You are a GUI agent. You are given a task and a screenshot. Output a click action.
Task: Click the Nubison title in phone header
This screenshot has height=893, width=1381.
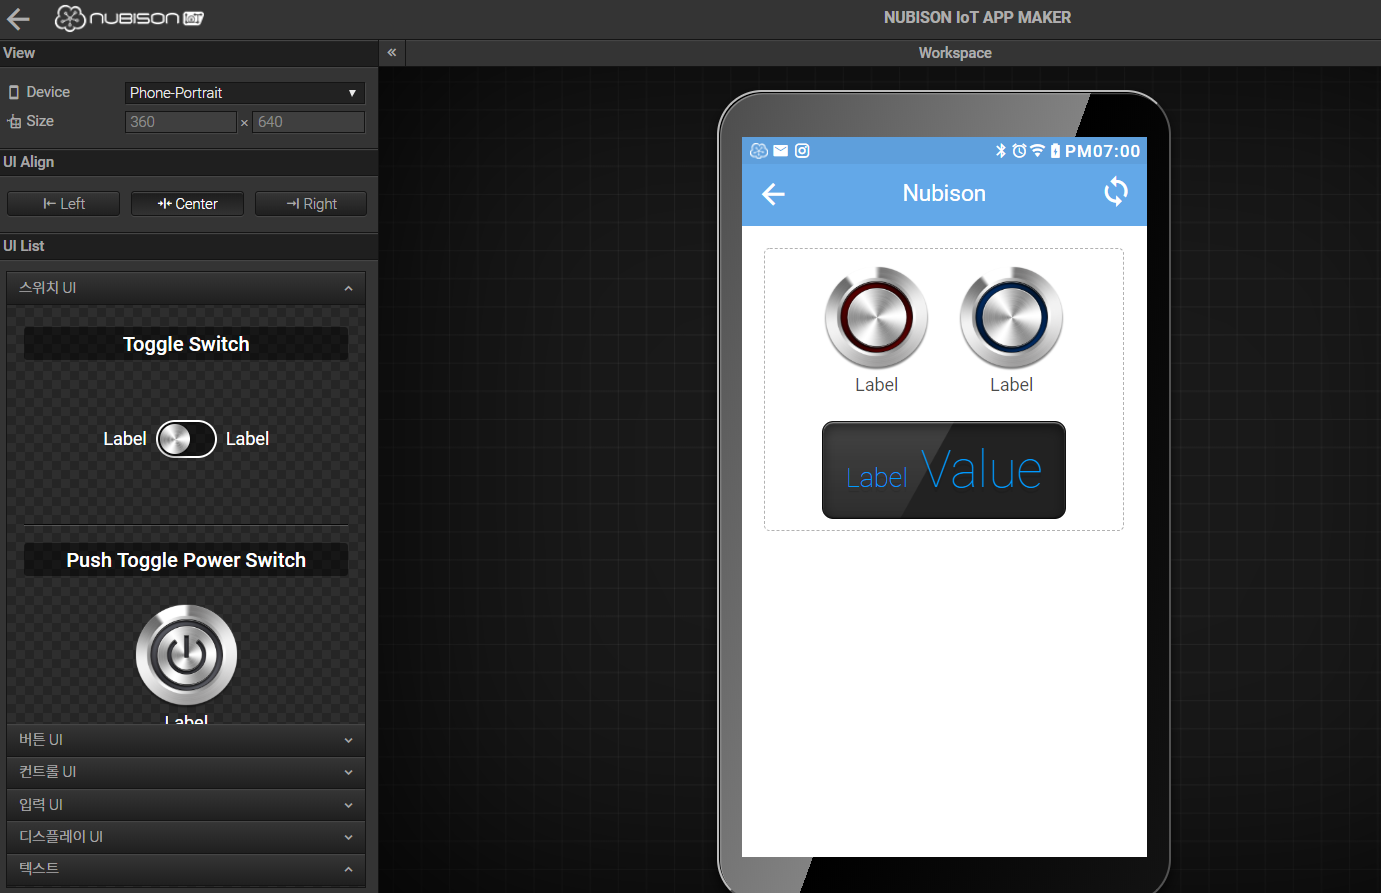click(944, 193)
